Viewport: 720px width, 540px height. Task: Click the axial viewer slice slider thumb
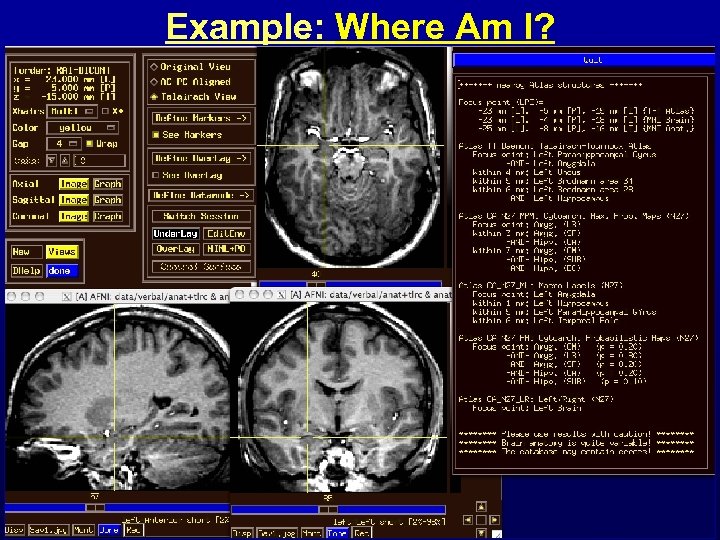pos(316,284)
